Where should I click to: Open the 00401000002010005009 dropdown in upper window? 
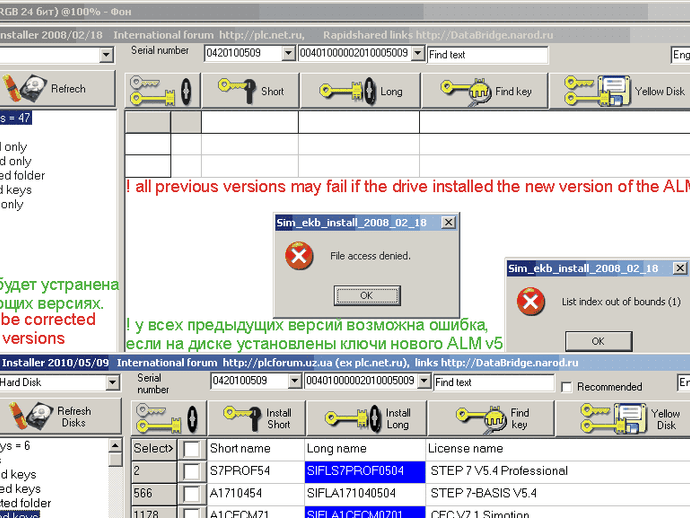coord(417,53)
